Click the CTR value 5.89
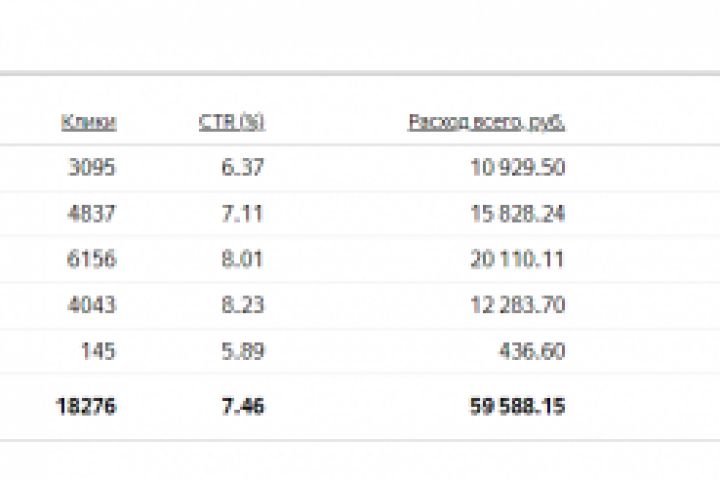720x480 pixels. point(242,352)
